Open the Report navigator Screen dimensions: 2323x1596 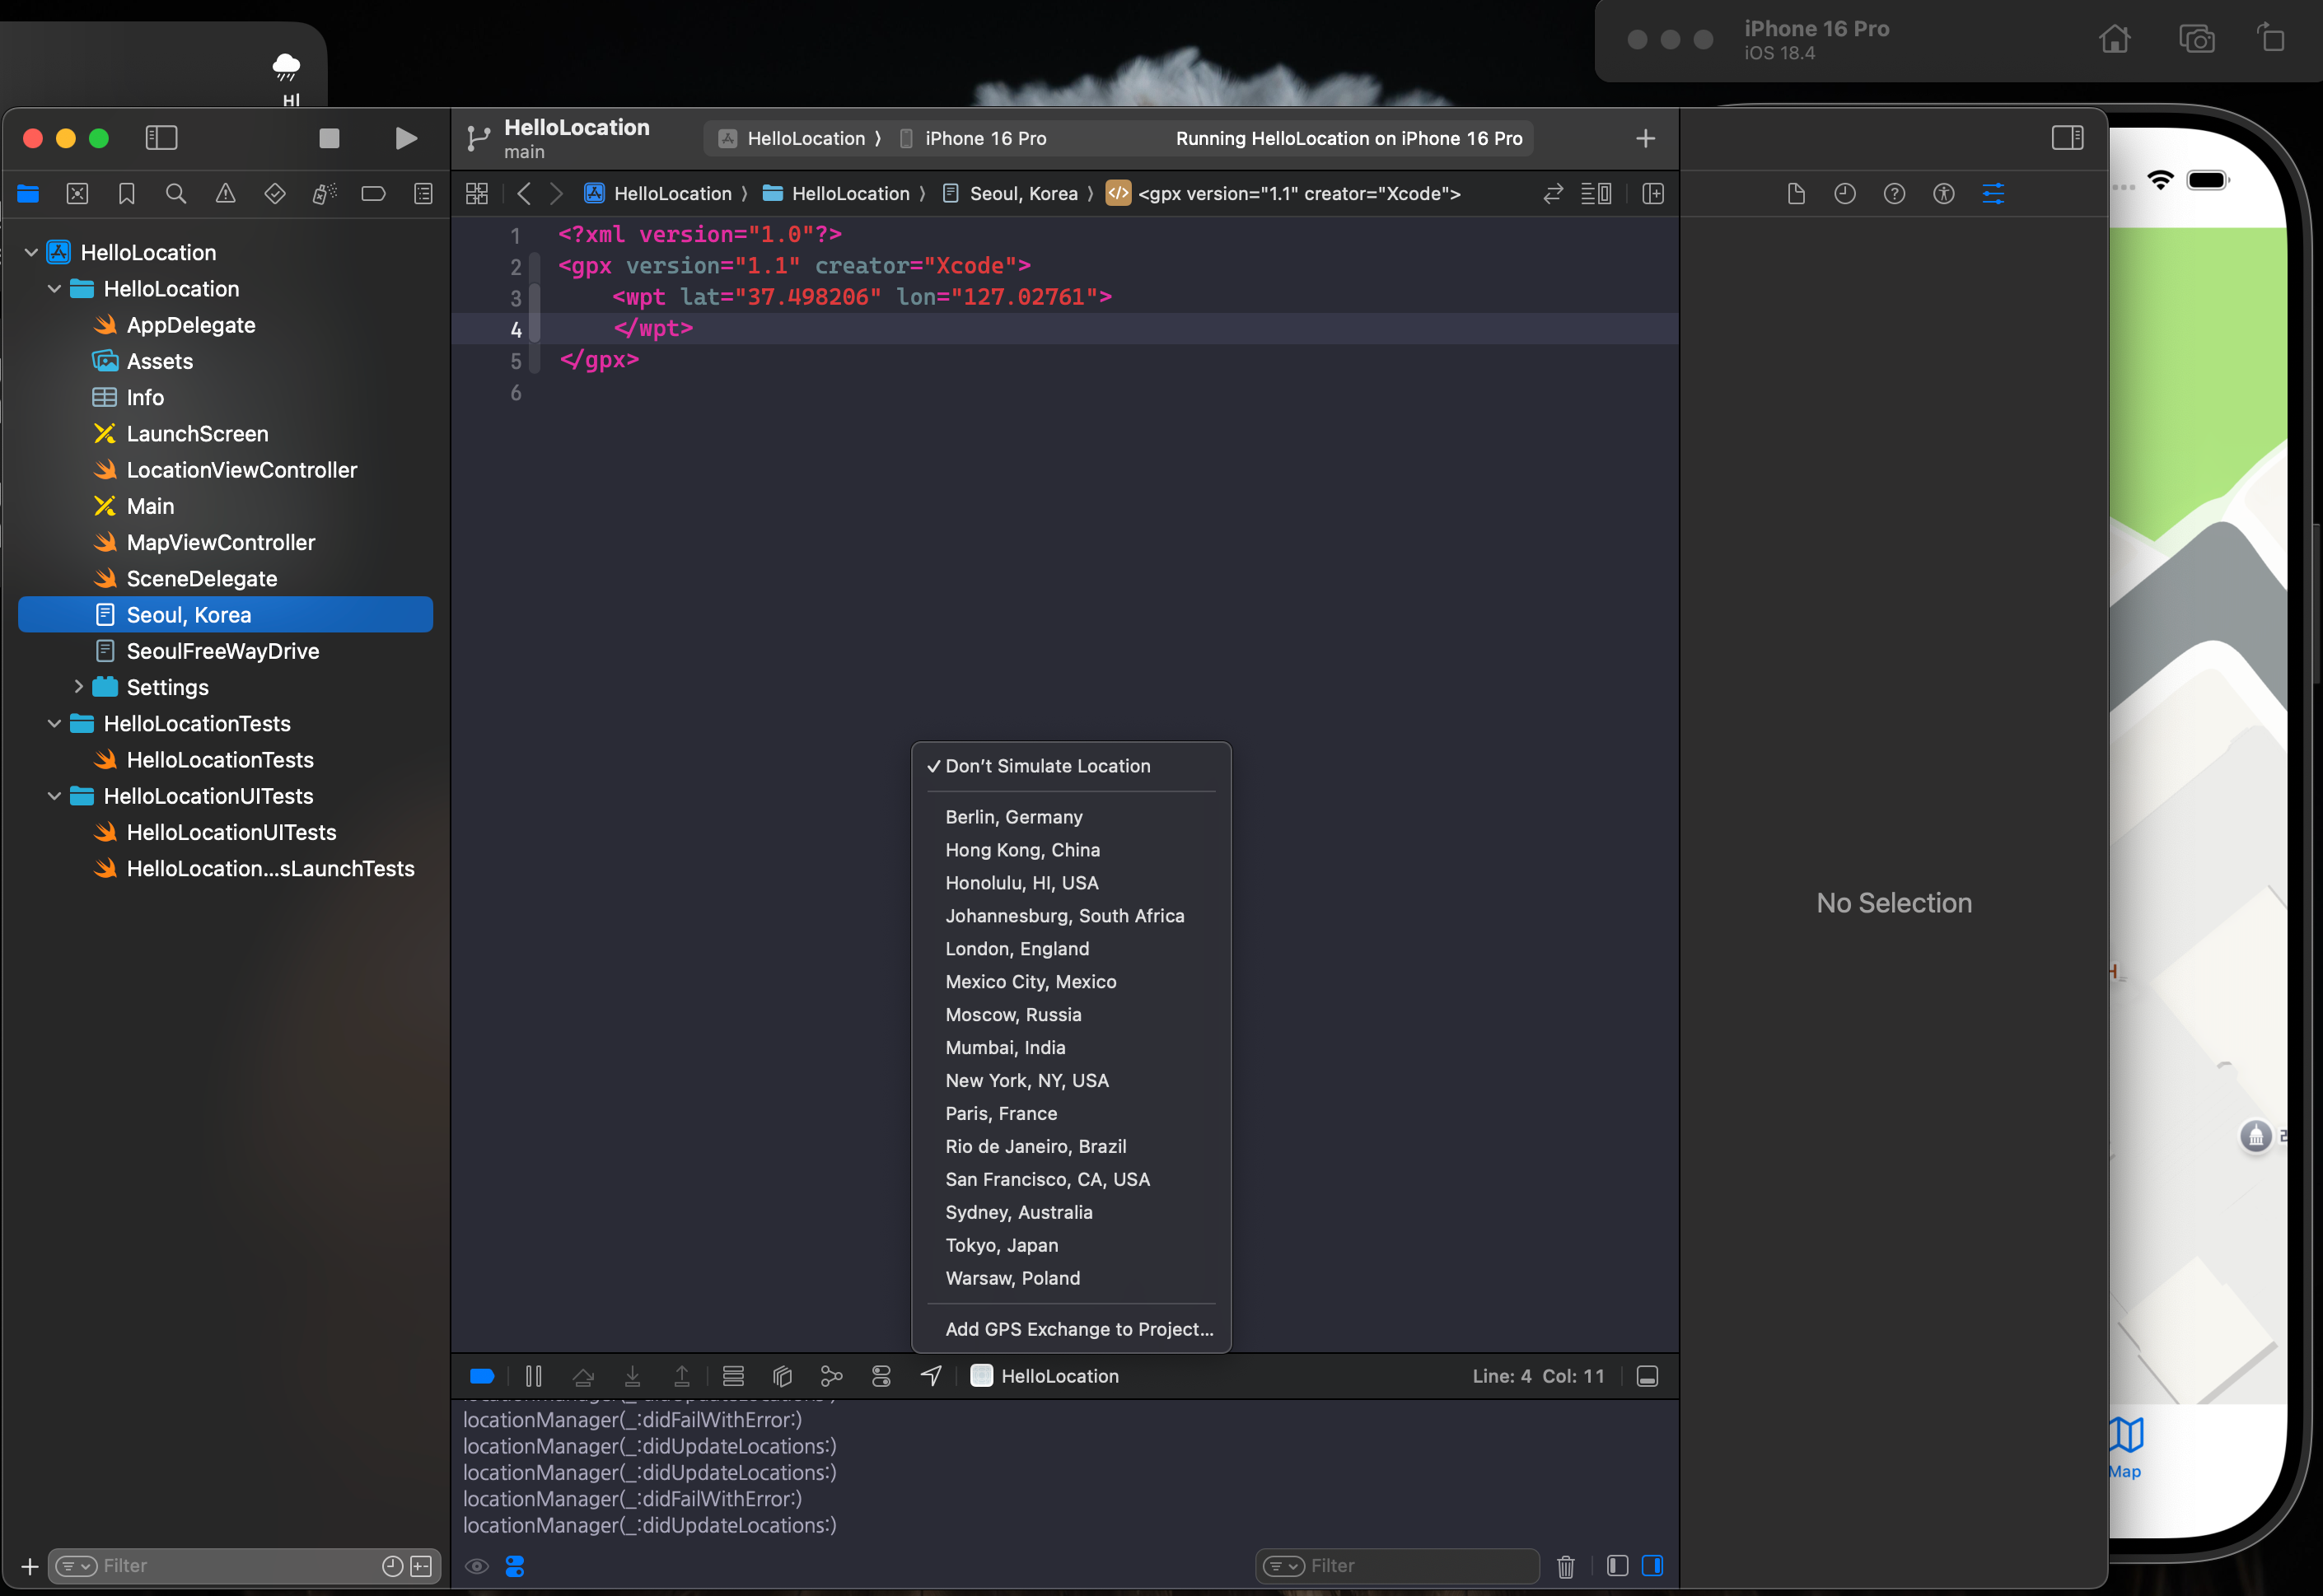pyautogui.click(x=423, y=194)
